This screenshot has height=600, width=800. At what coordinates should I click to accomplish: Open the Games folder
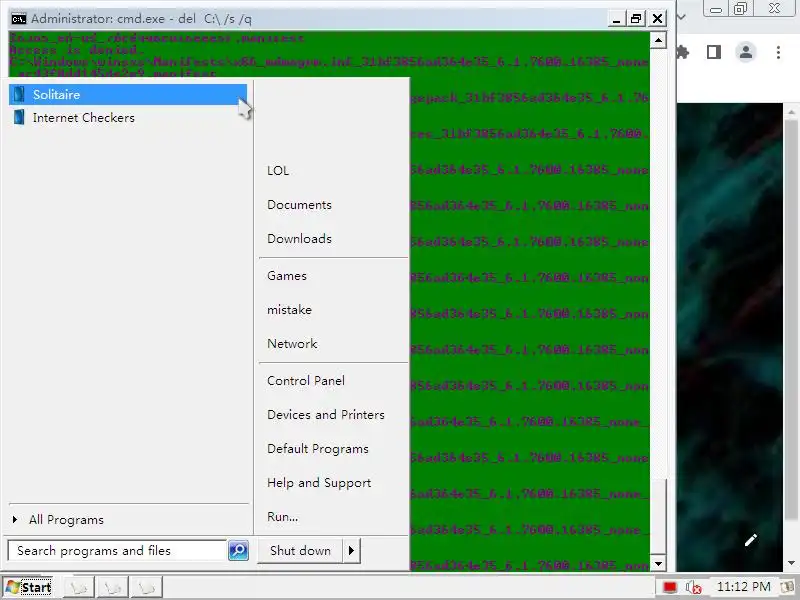coord(287,276)
